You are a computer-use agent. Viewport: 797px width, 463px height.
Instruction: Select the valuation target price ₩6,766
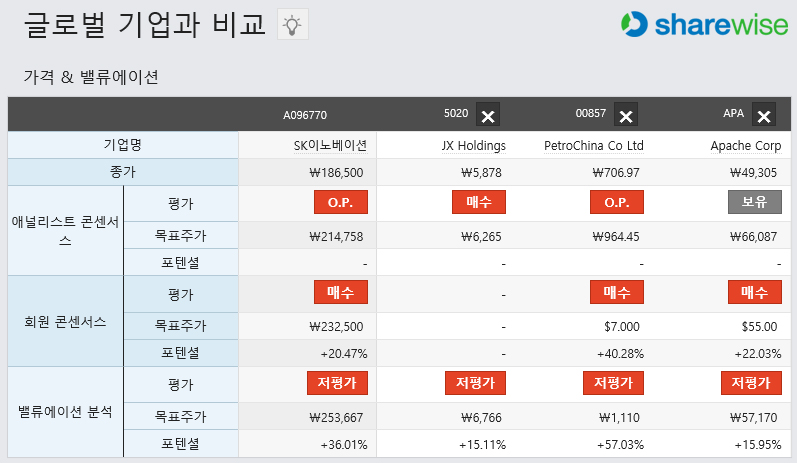click(481, 418)
